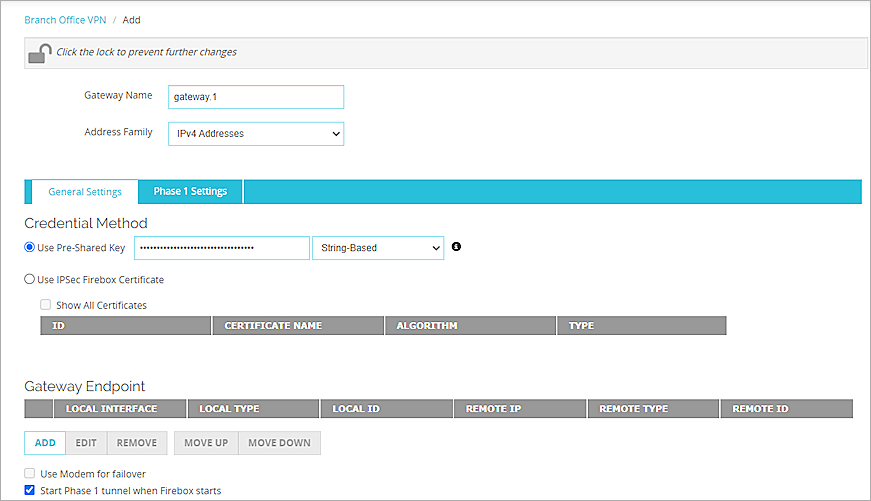Image resolution: width=871 pixels, height=501 pixels.
Task: Click the info icon beside String-Based dropdown
Action: point(457,247)
